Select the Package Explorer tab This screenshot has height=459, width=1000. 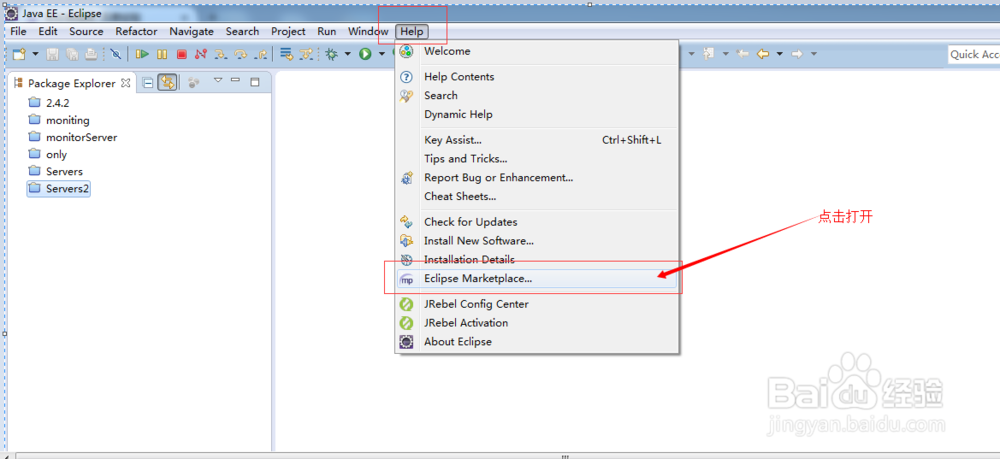point(71,83)
